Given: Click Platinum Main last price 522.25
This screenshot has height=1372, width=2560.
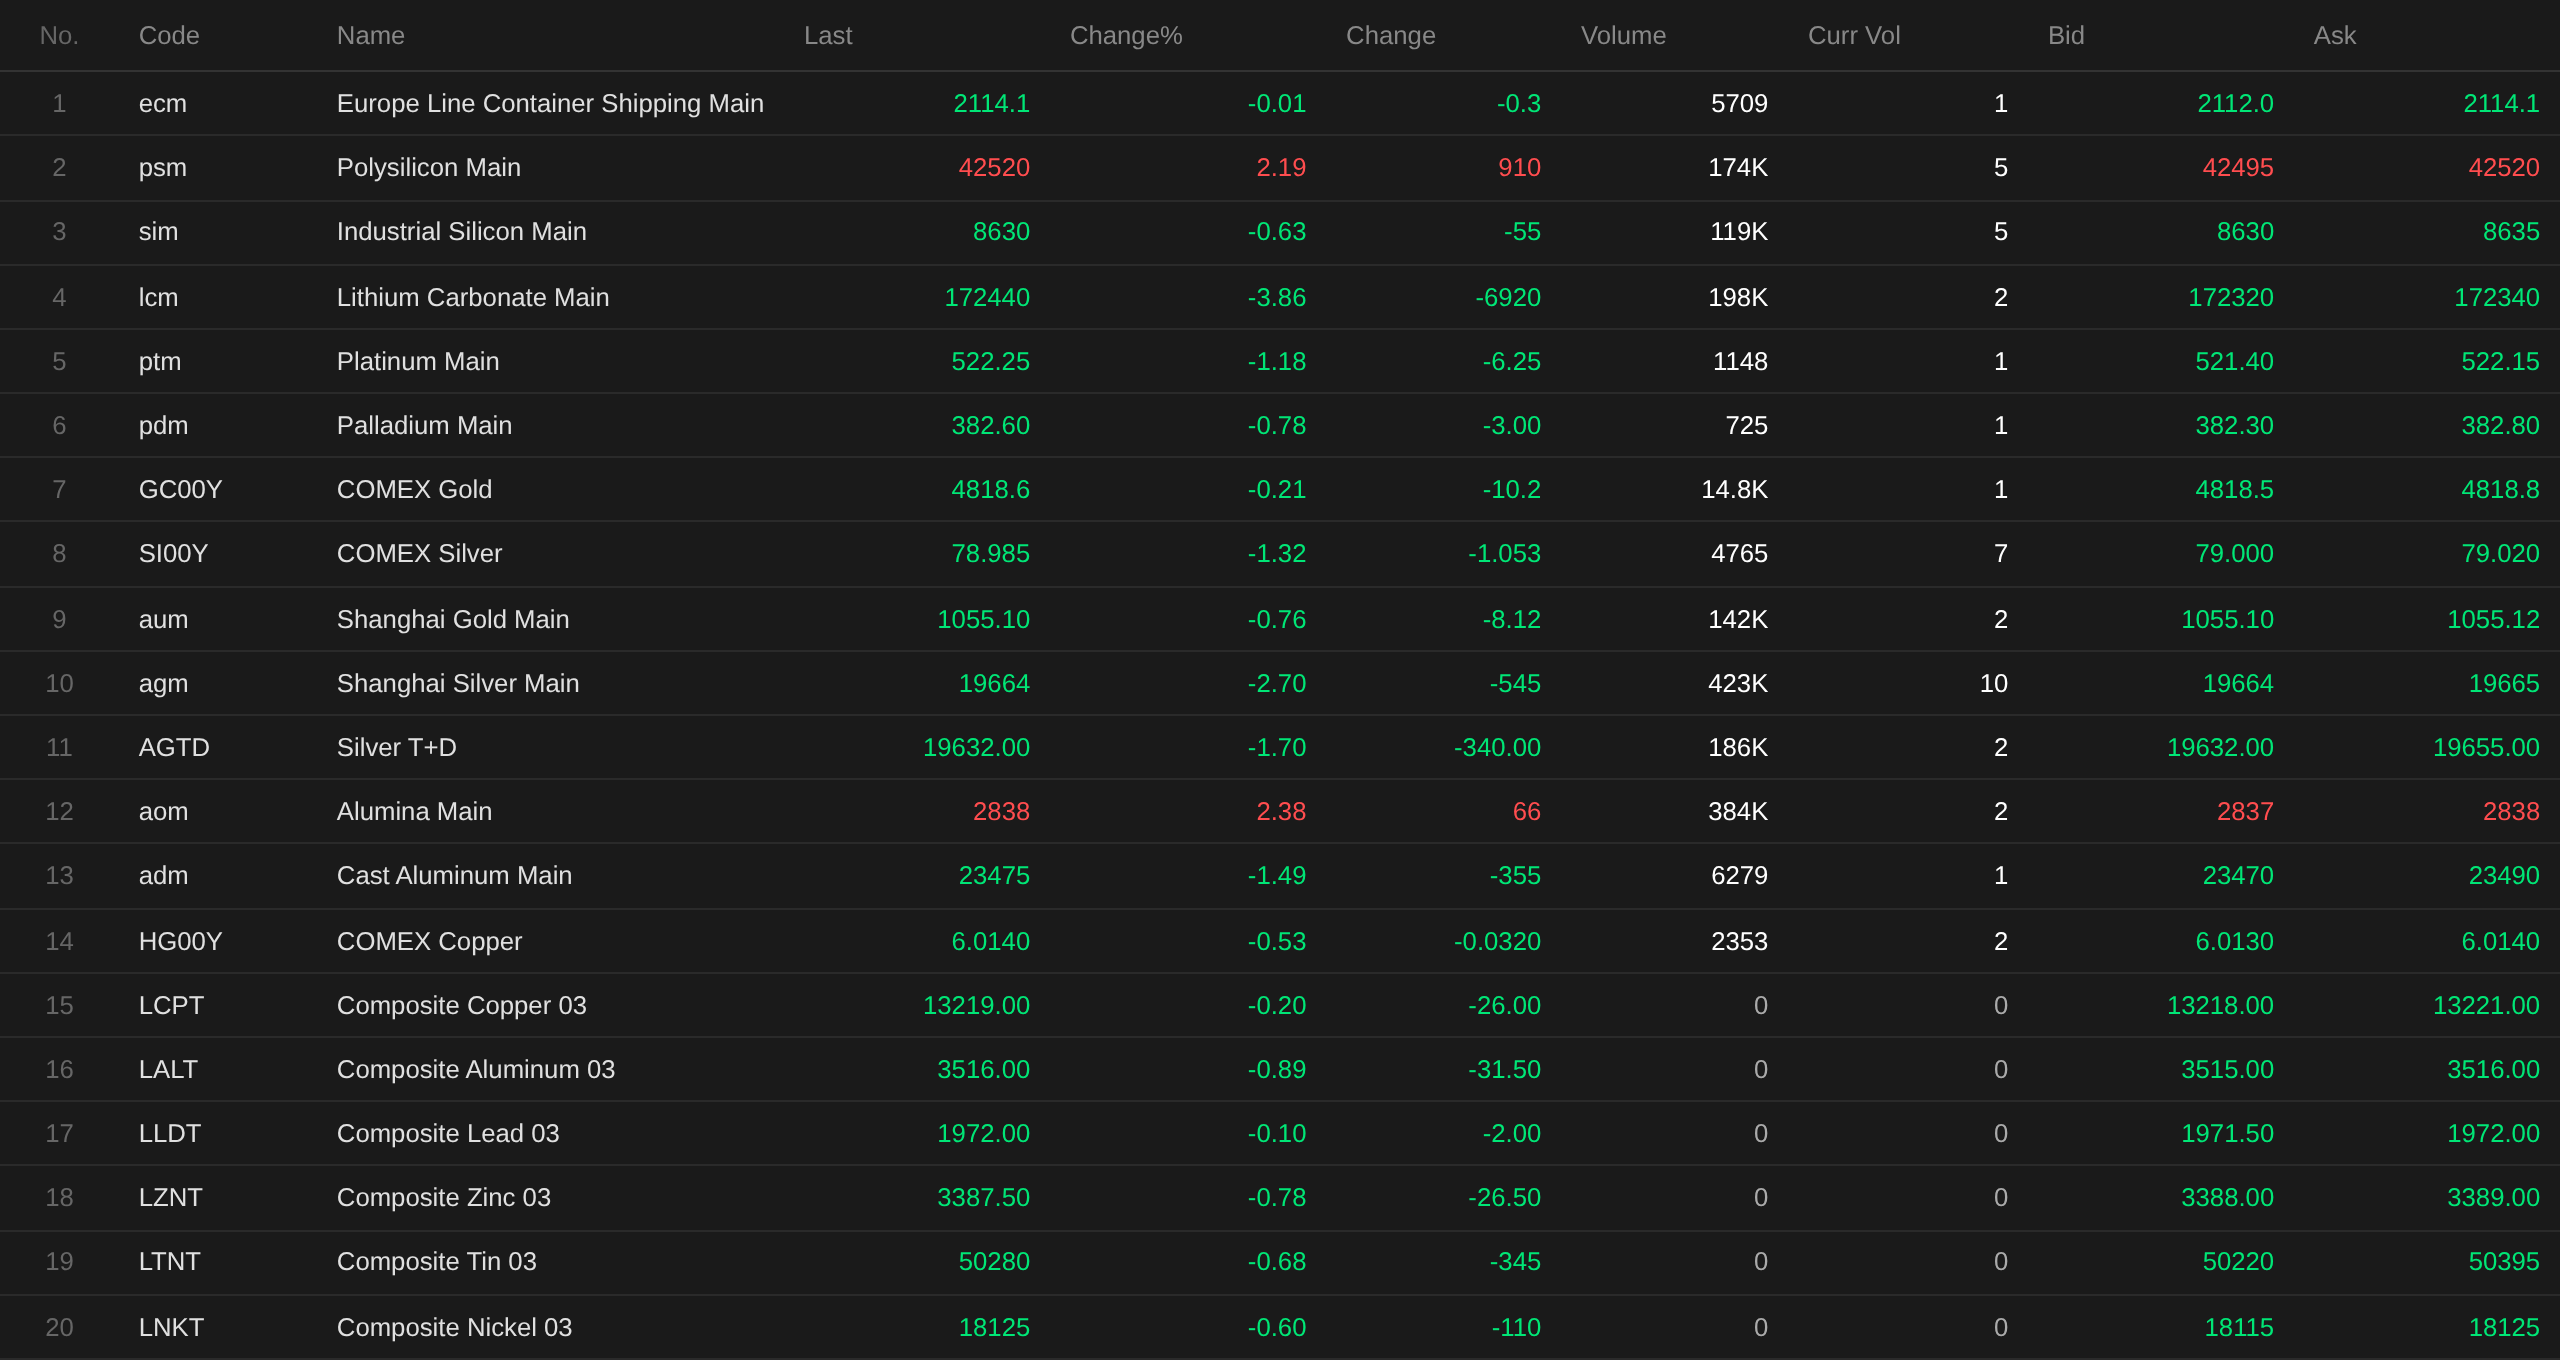Looking at the screenshot, I should pyautogui.click(x=990, y=362).
